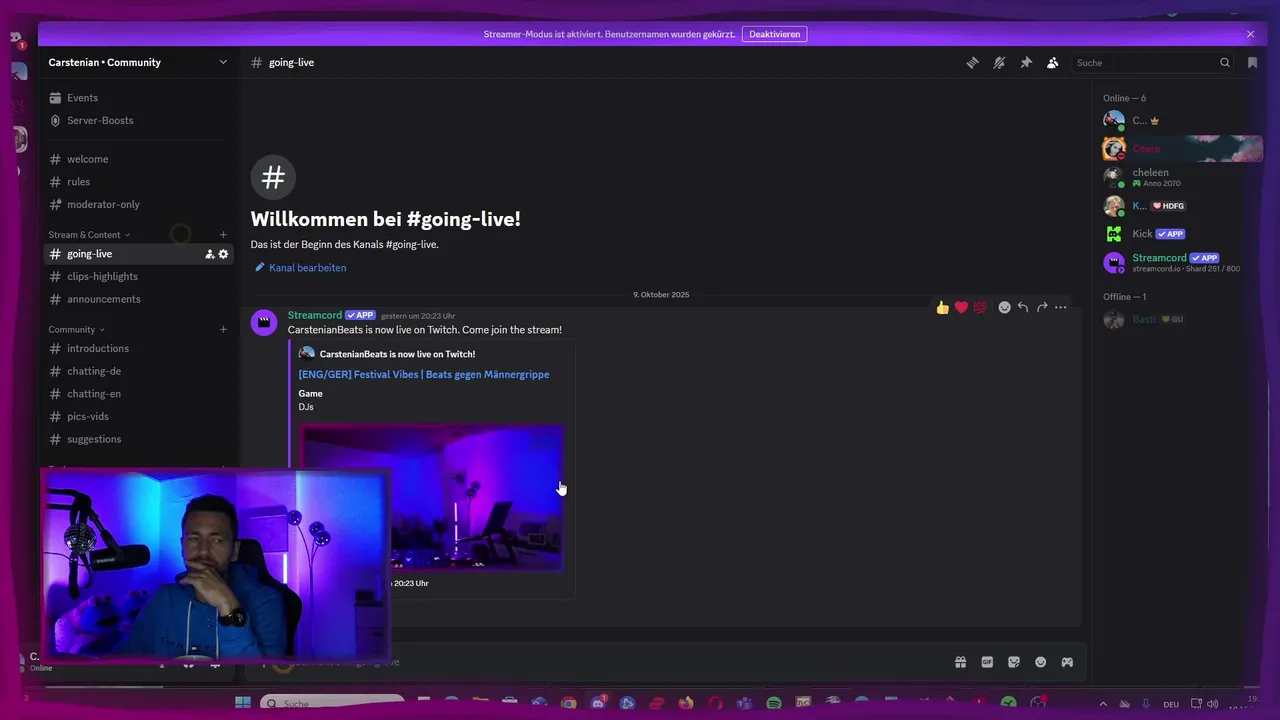The width and height of the screenshot is (1280, 720).
Task: Open the bookmark icon in header
Action: coord(1253,62)
